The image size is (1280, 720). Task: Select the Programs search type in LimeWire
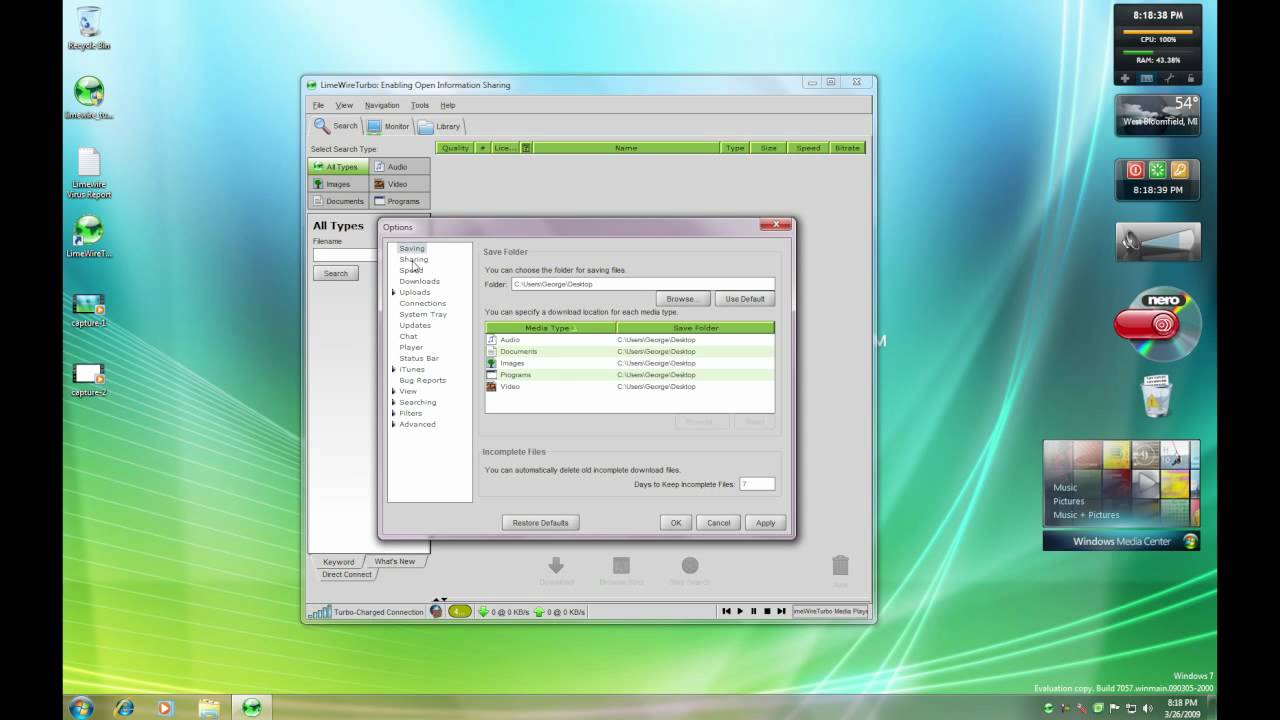[399, 201]
